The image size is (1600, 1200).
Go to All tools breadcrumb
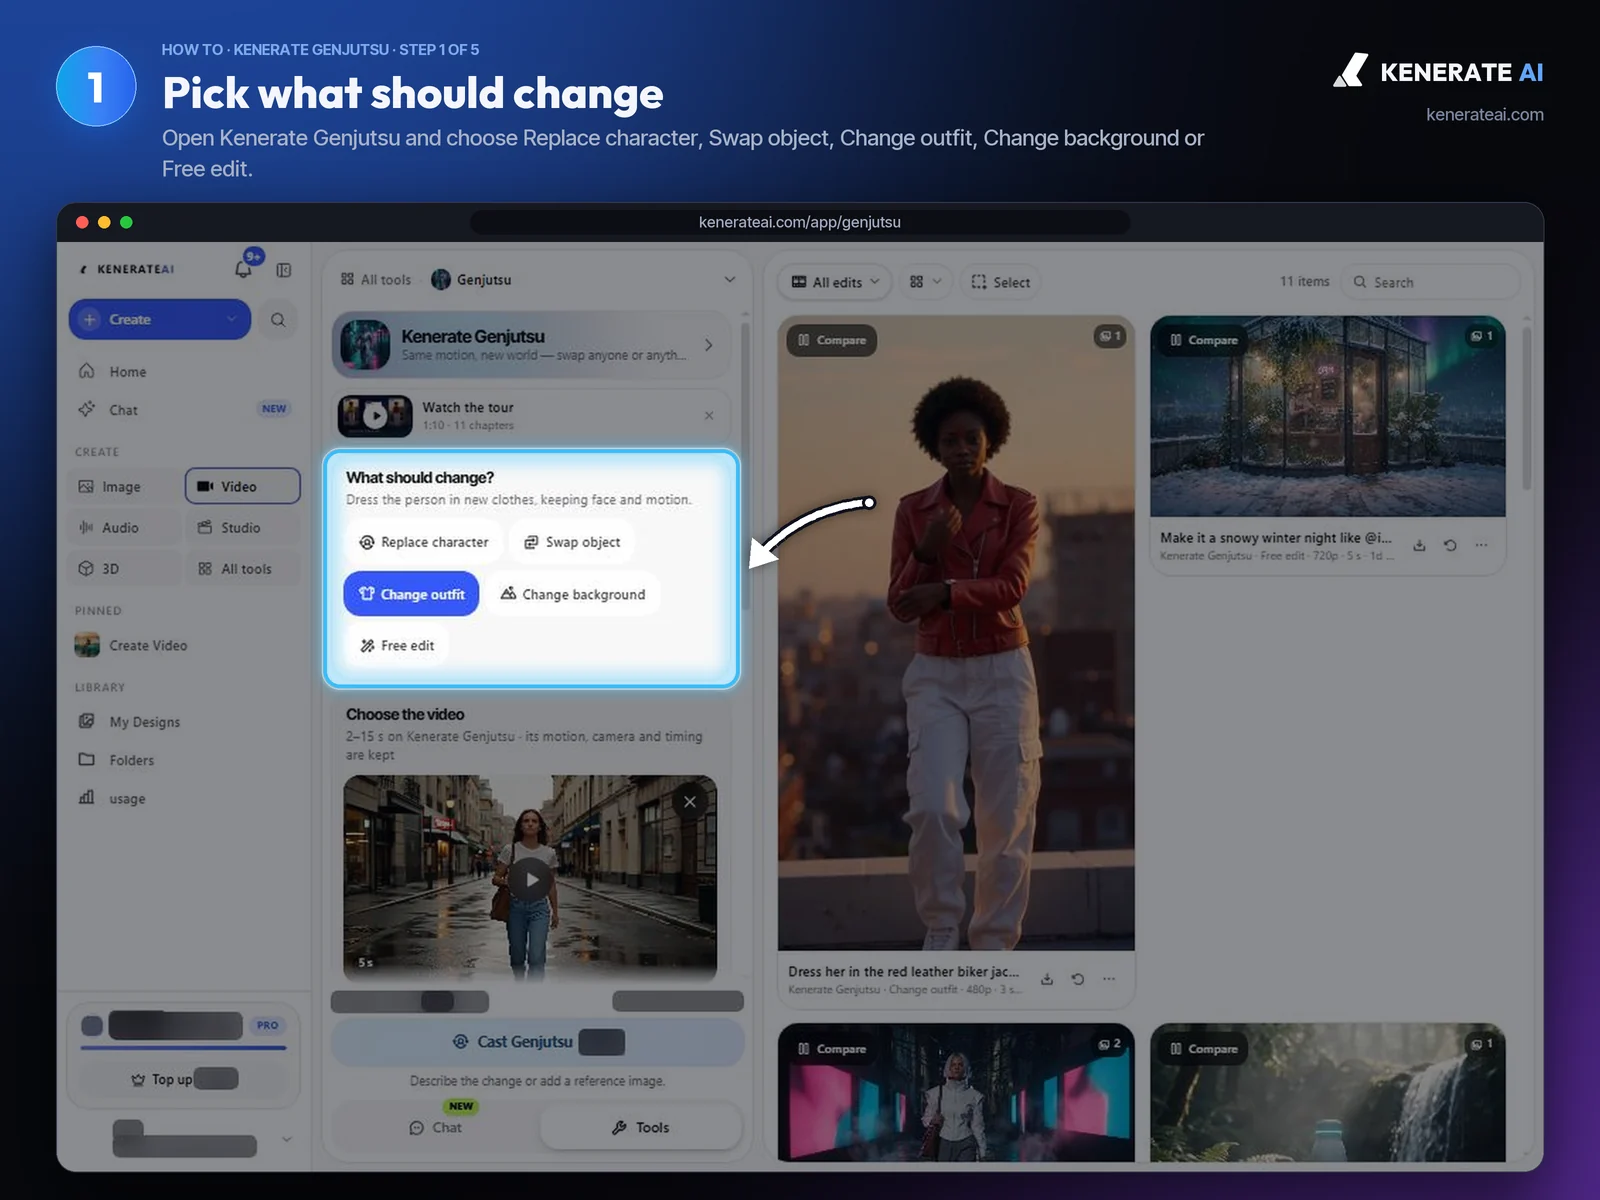point(376,280)
